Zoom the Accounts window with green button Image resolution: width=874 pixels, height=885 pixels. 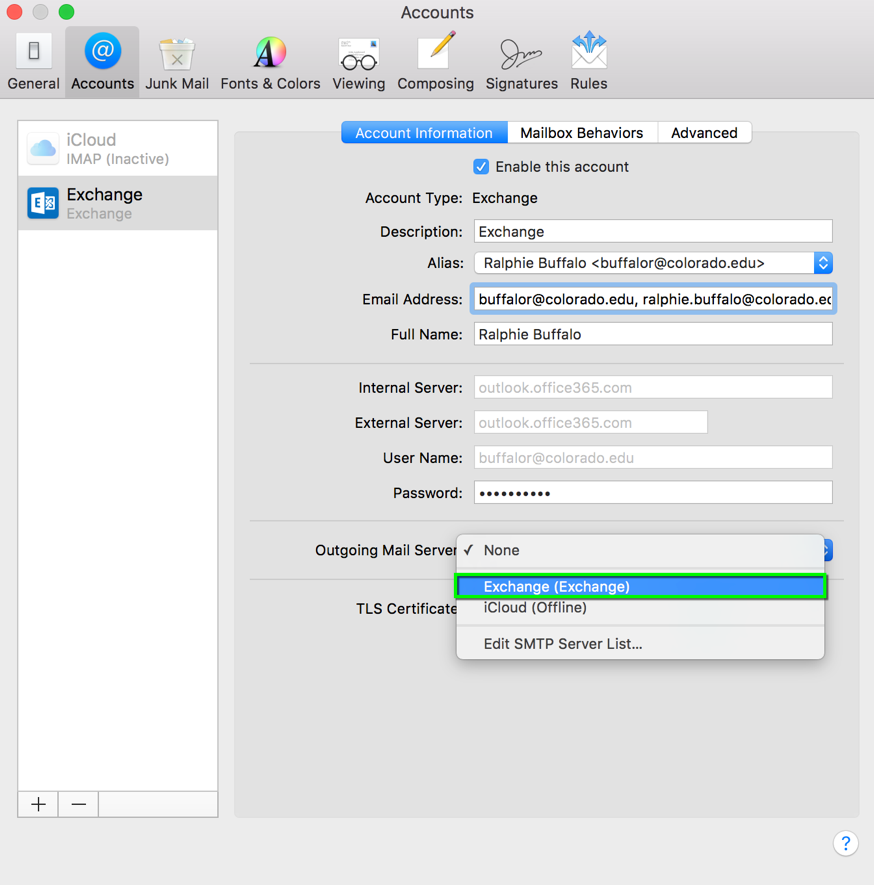(67, 12)
